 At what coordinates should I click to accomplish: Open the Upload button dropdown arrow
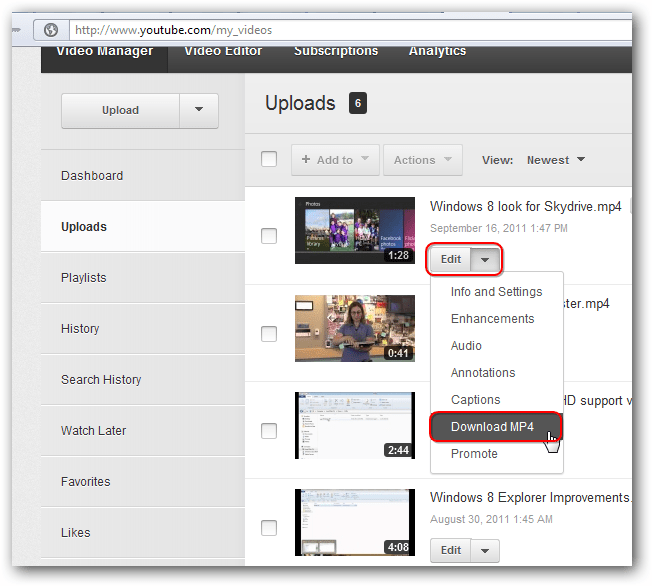tap(199, 110)
